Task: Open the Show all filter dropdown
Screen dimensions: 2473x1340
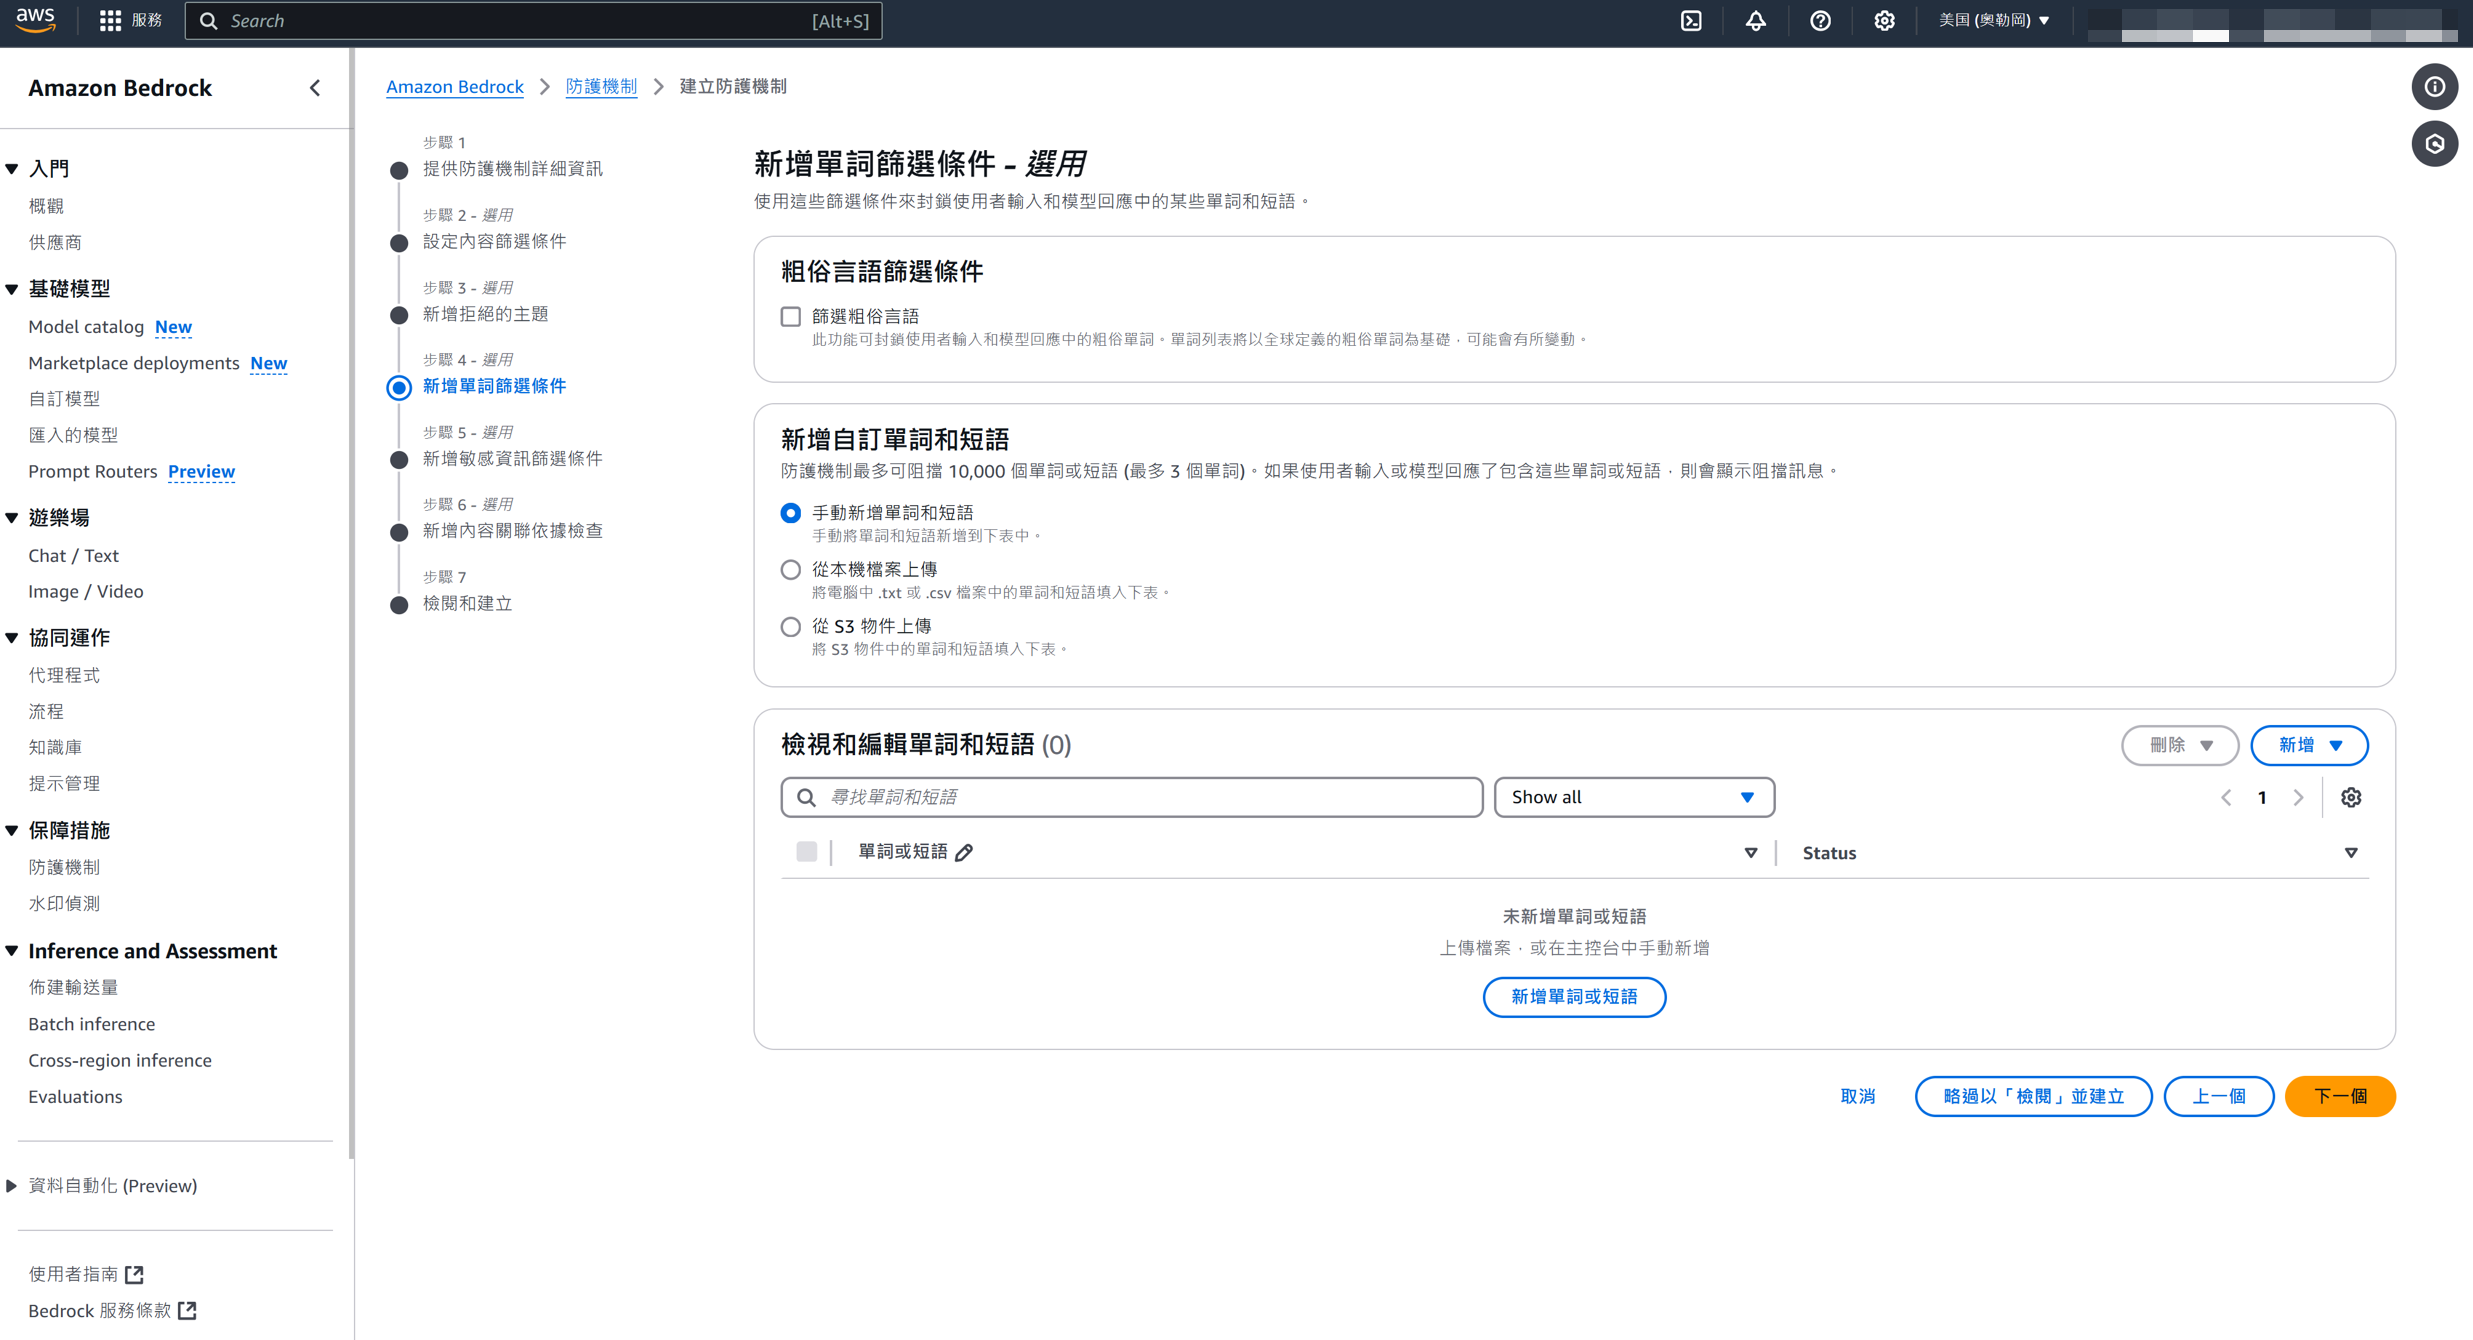Action: 1633,797
